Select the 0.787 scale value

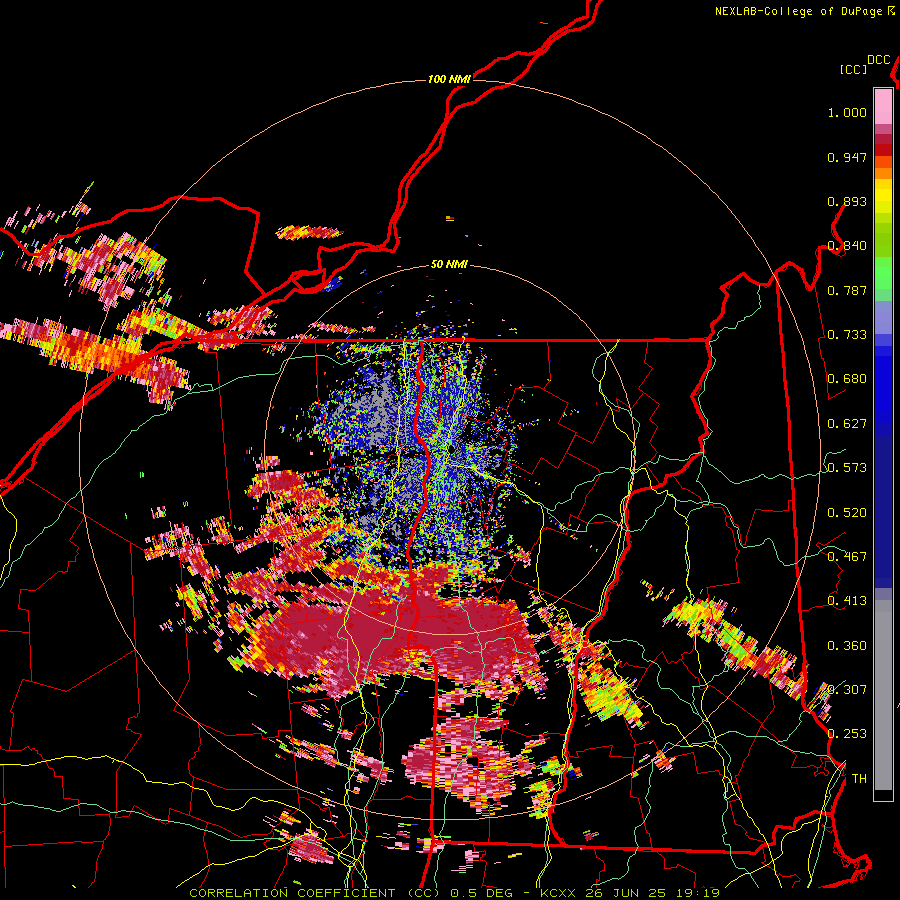pyautogui.click(x=847, y=290)
